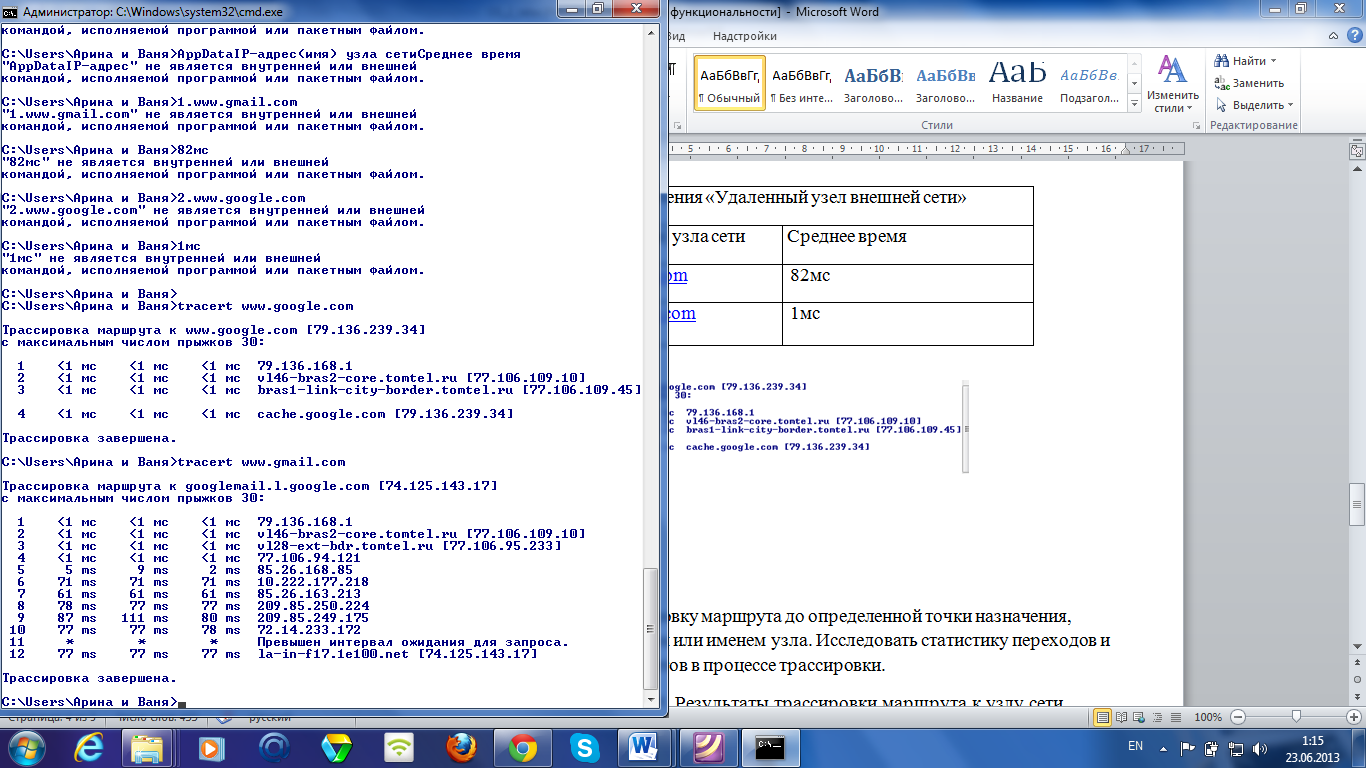Click the 100% zoom level in Word
The width and height of the screenshot is (1366, 768).
click(1208, 717)
